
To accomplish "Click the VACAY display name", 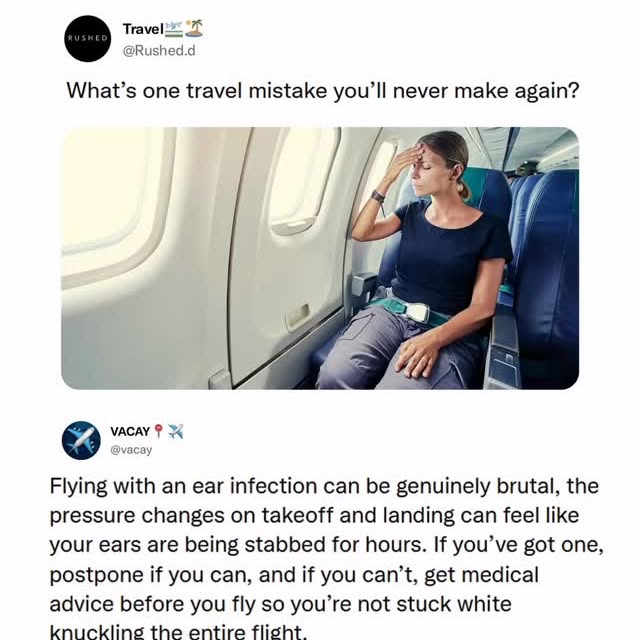I will click(x=130, y=431).
